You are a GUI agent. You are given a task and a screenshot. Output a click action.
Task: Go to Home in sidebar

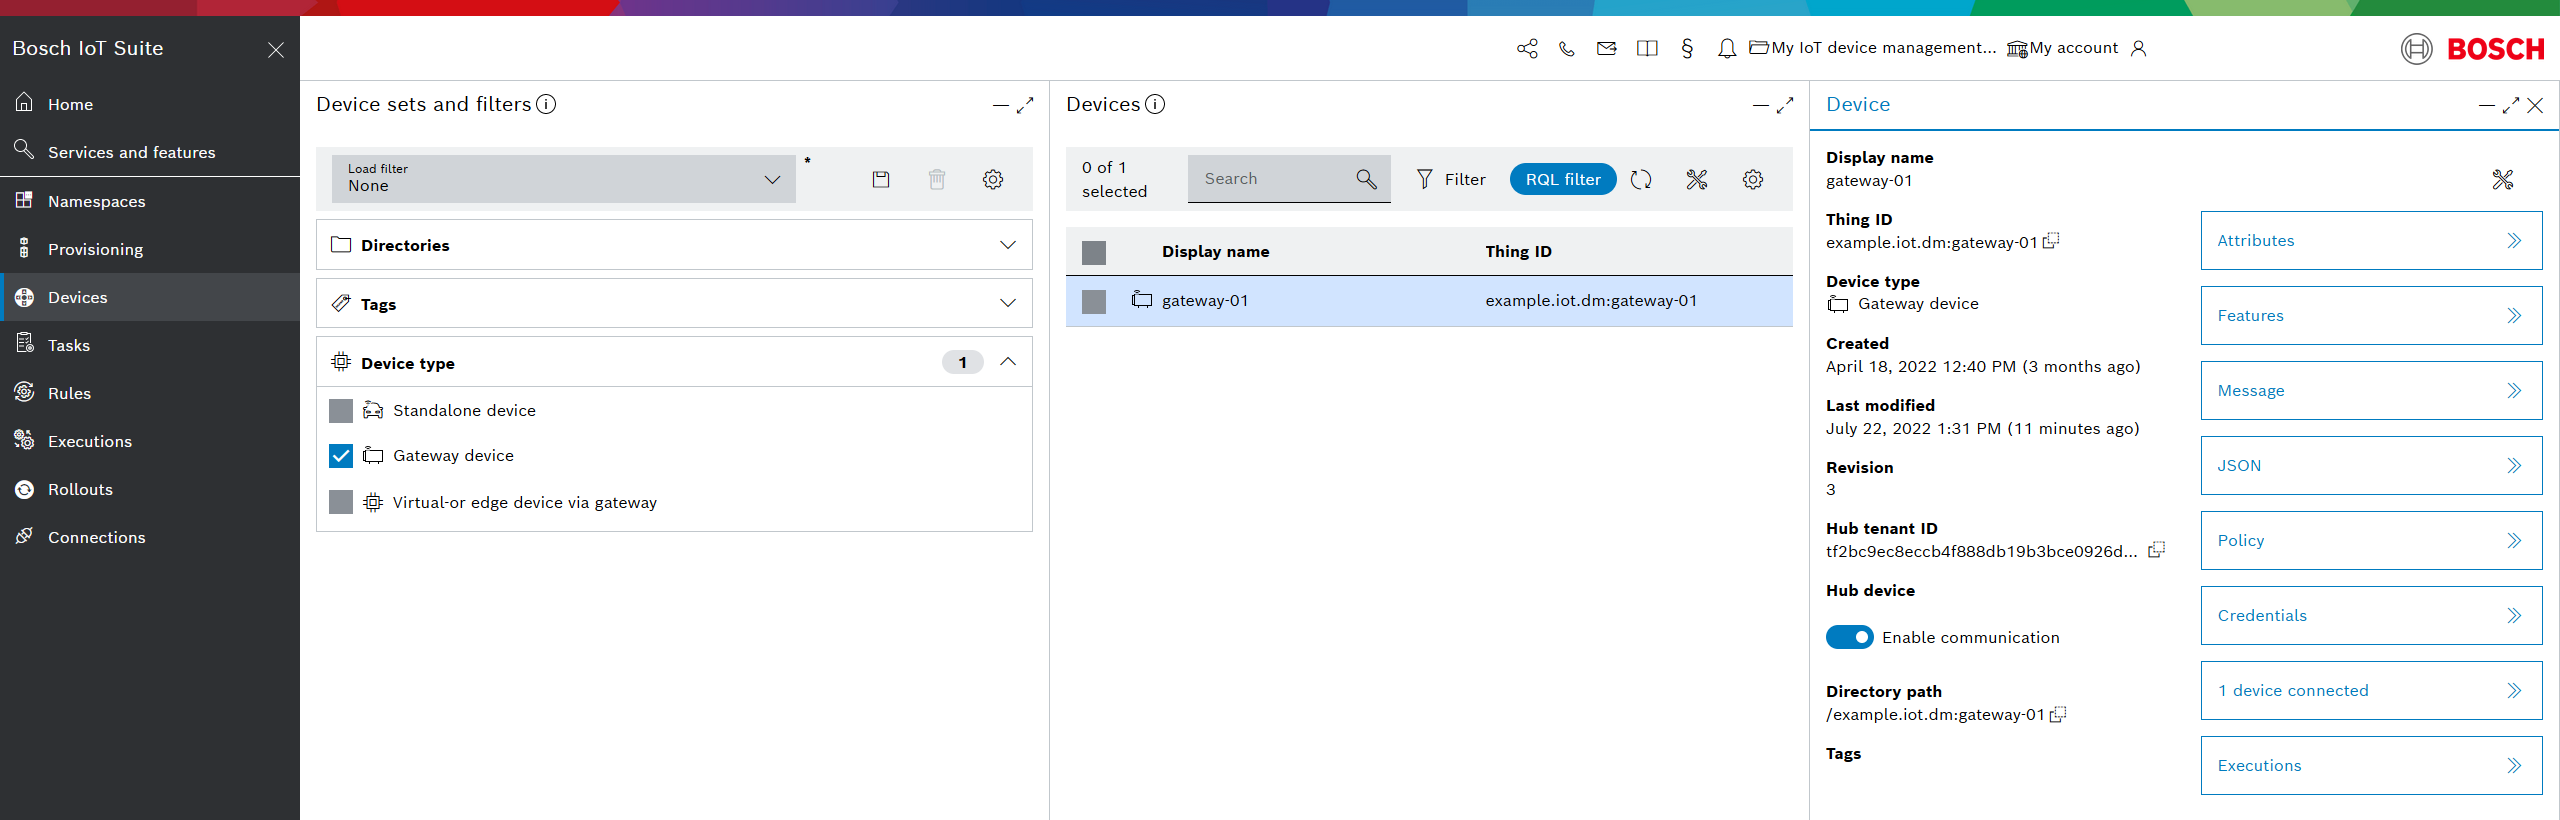(x=150, y=104)
